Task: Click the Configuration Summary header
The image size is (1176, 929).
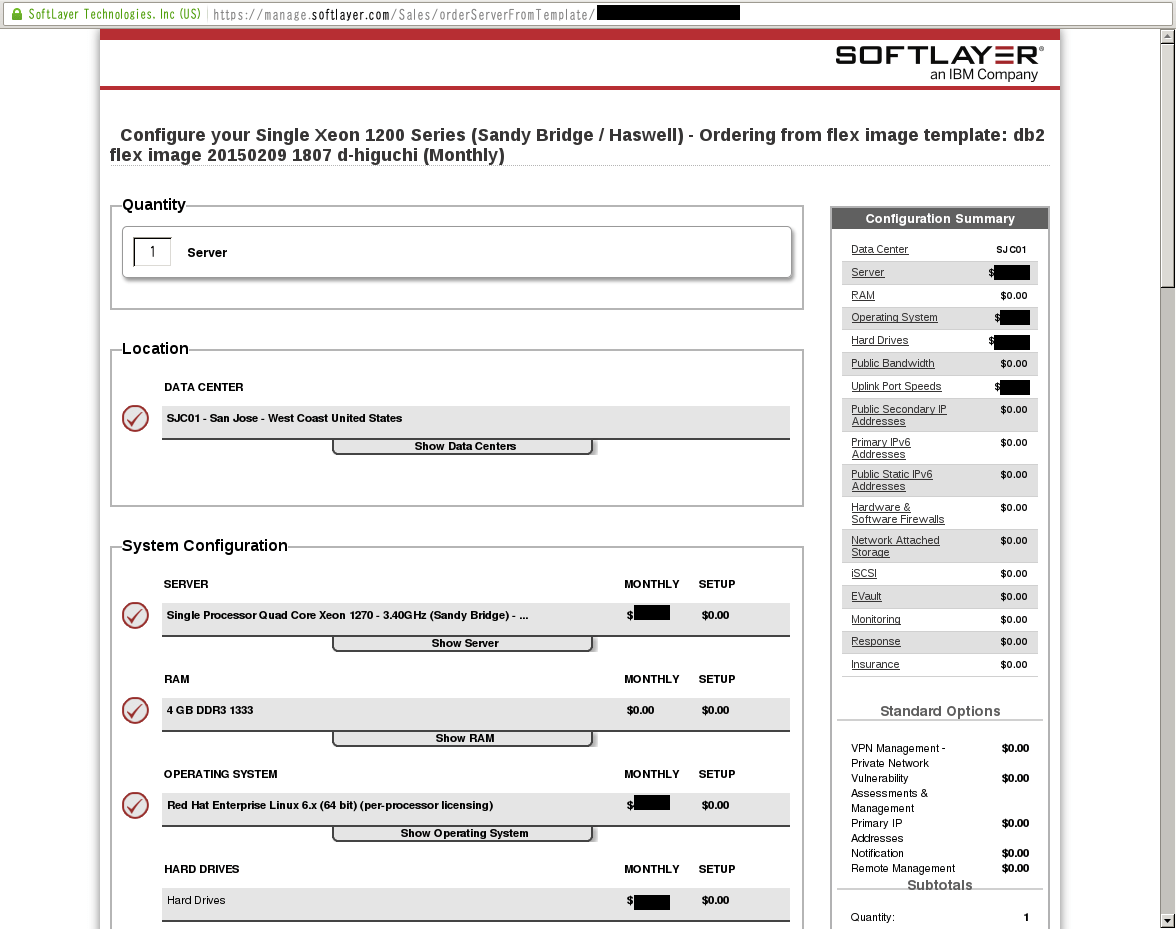Action: [x=940, y=219]
